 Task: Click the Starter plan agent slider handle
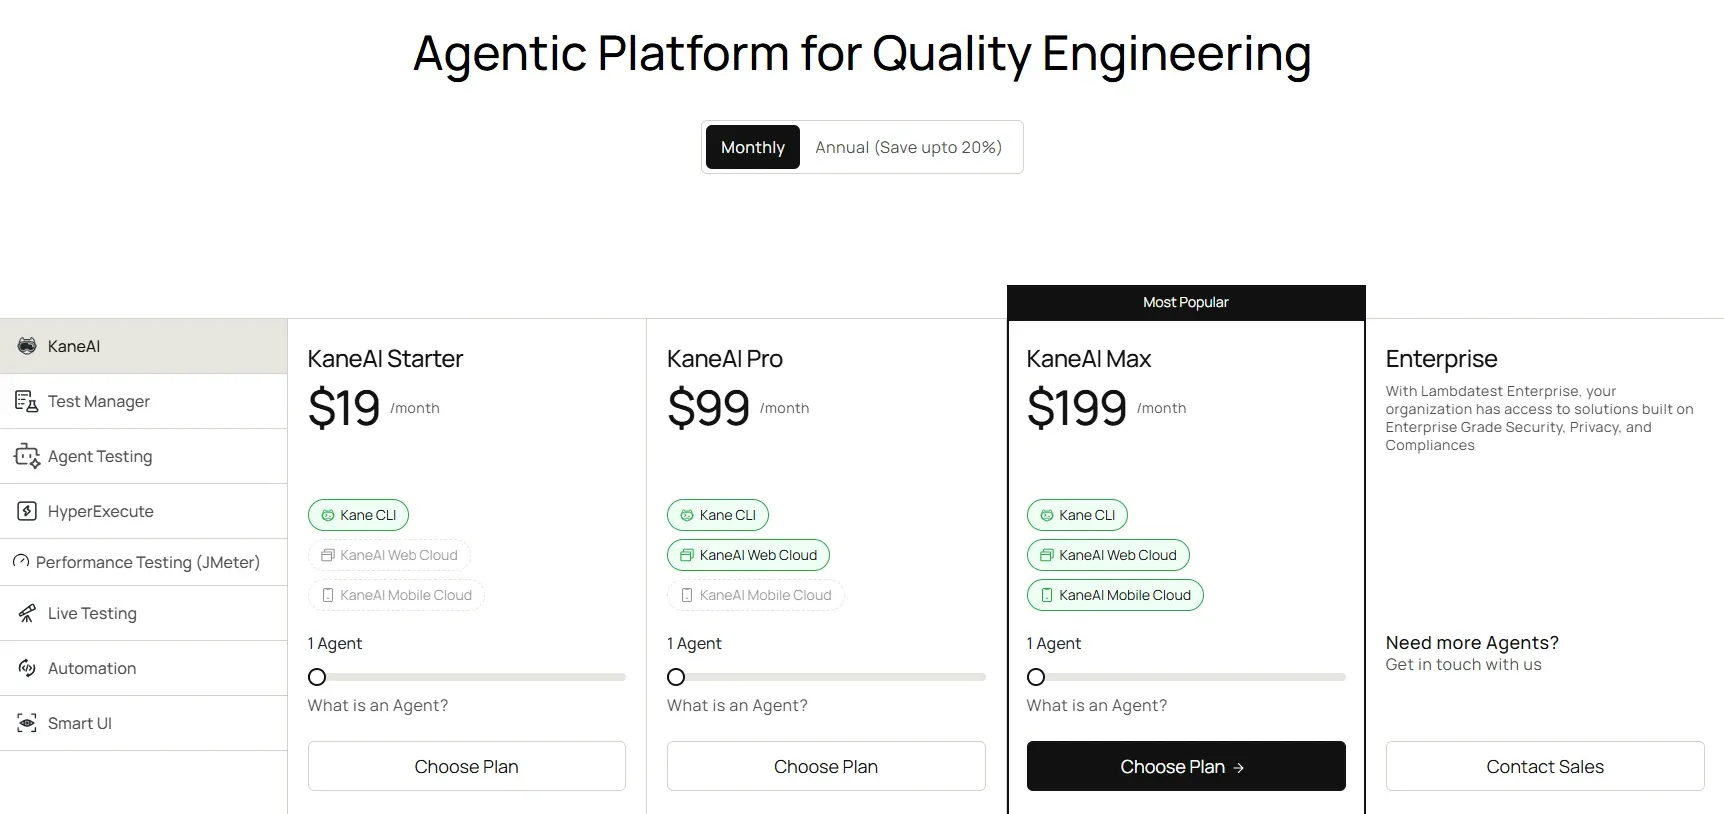pyautogui.click(x=317, y=677)
